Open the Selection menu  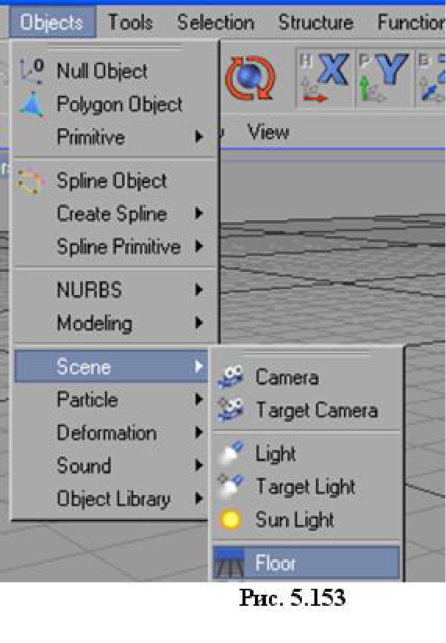pos(216,22)
